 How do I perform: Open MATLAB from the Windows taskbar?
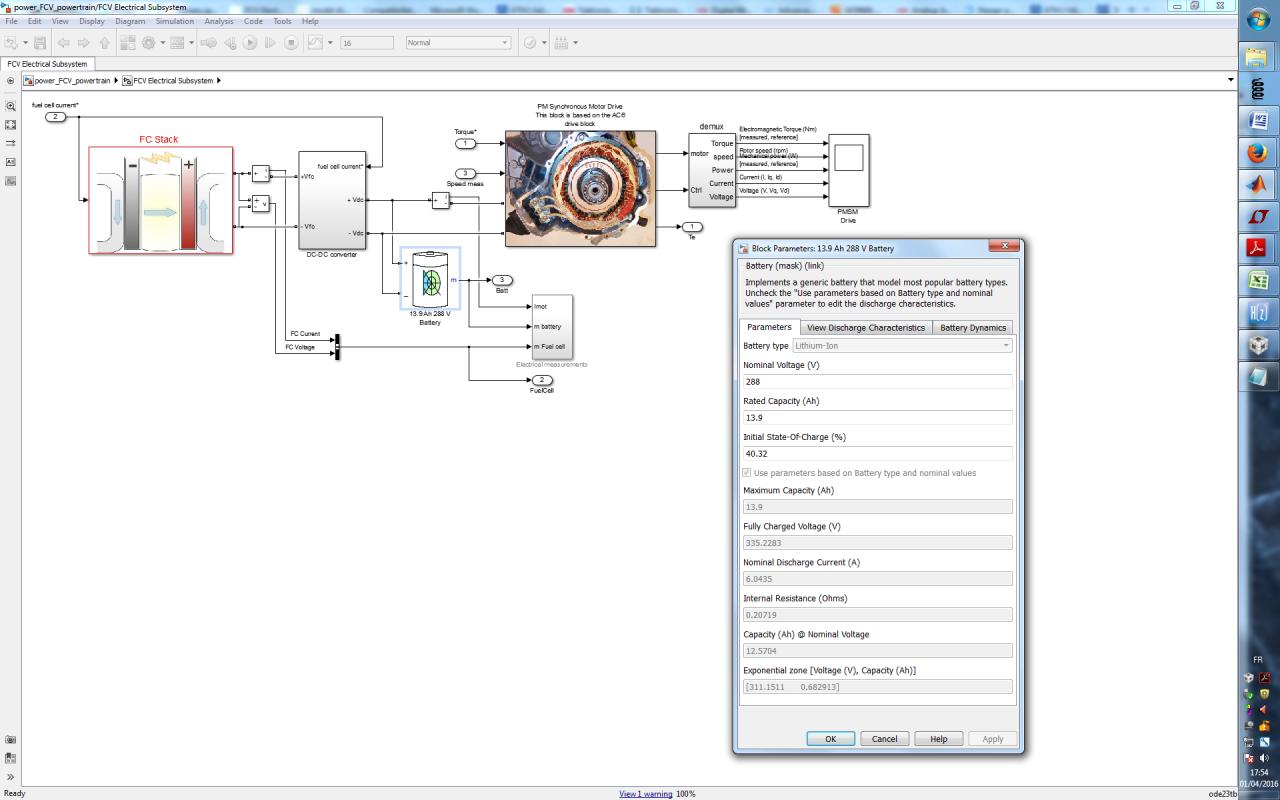pos(1257,185)
